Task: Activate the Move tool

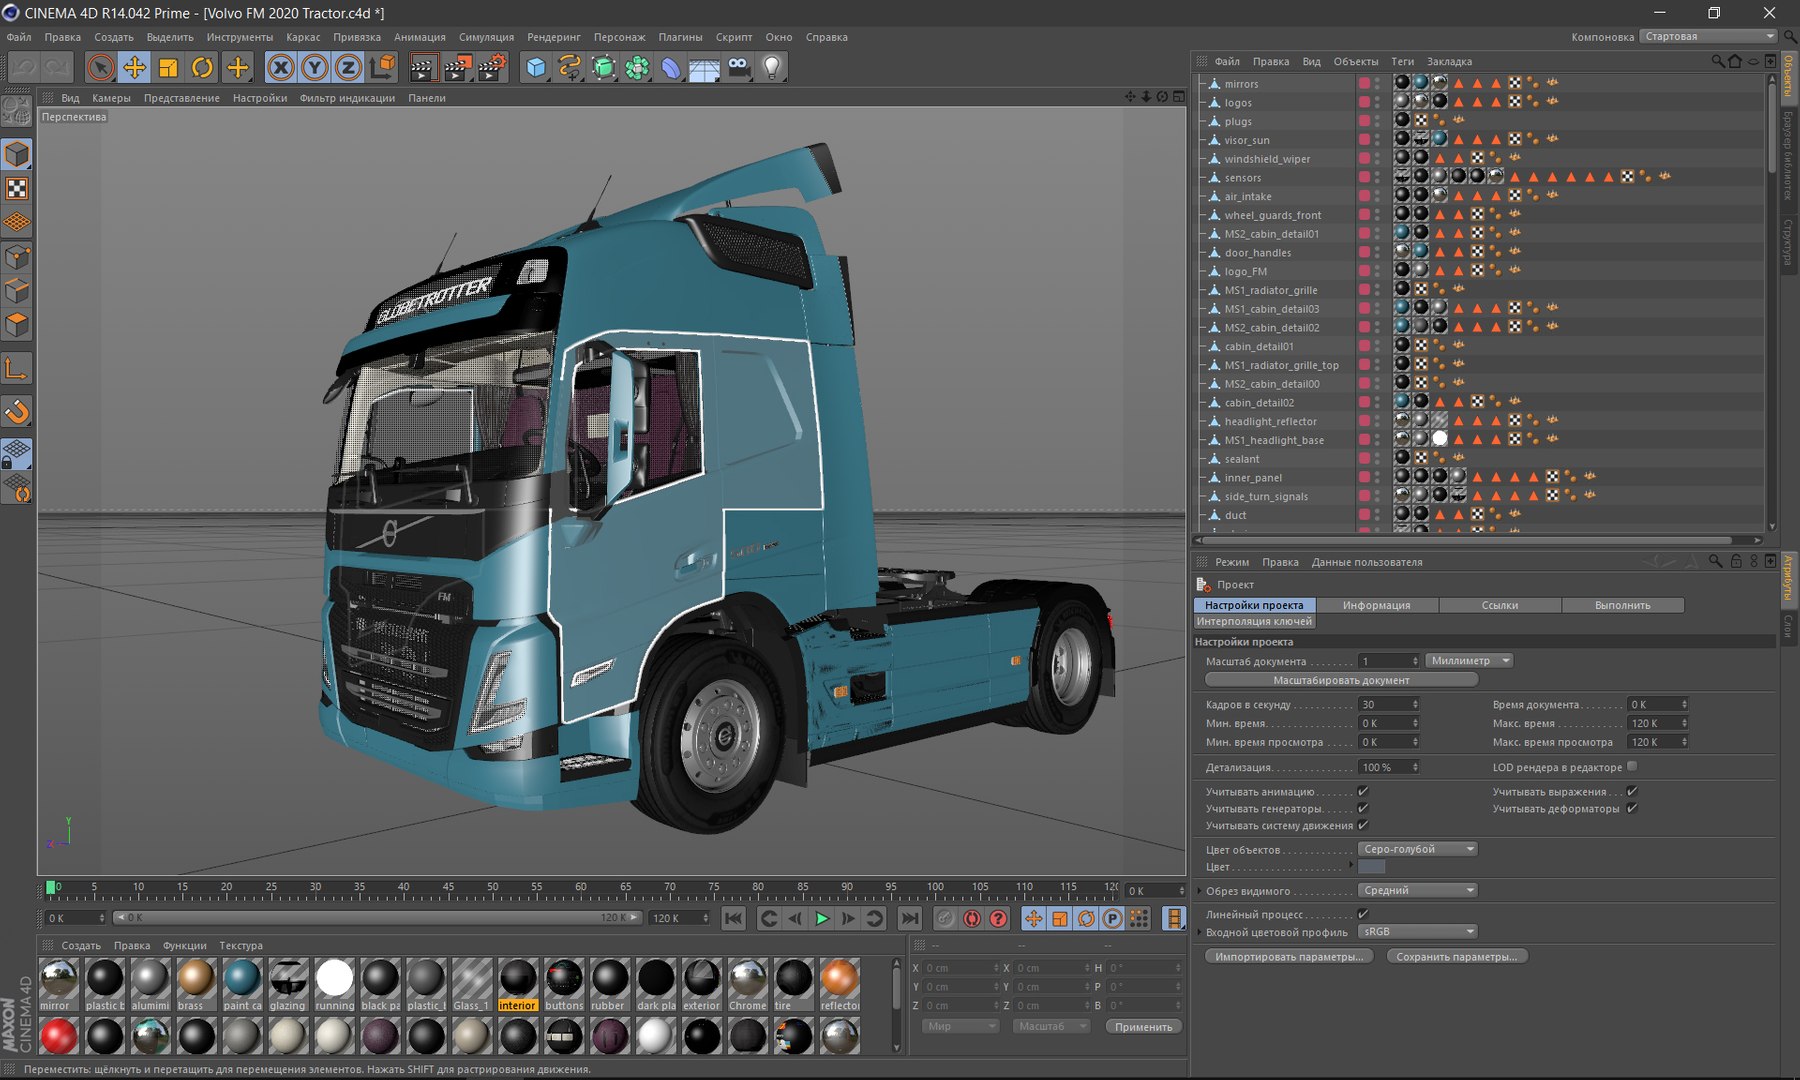Action: click(134, 68)
